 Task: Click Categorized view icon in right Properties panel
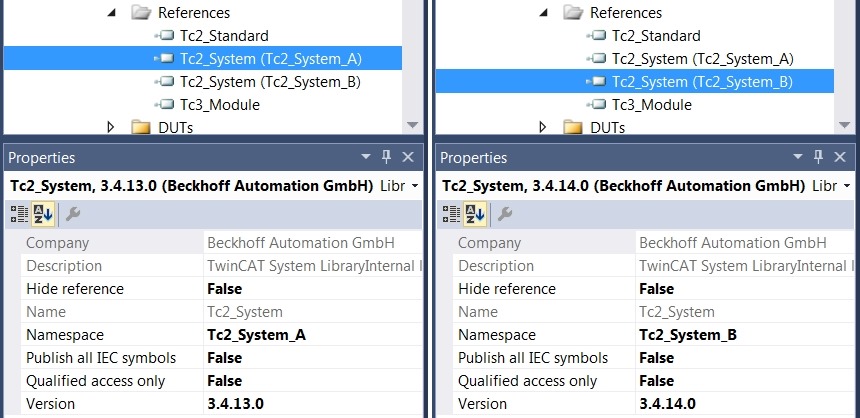452,214
